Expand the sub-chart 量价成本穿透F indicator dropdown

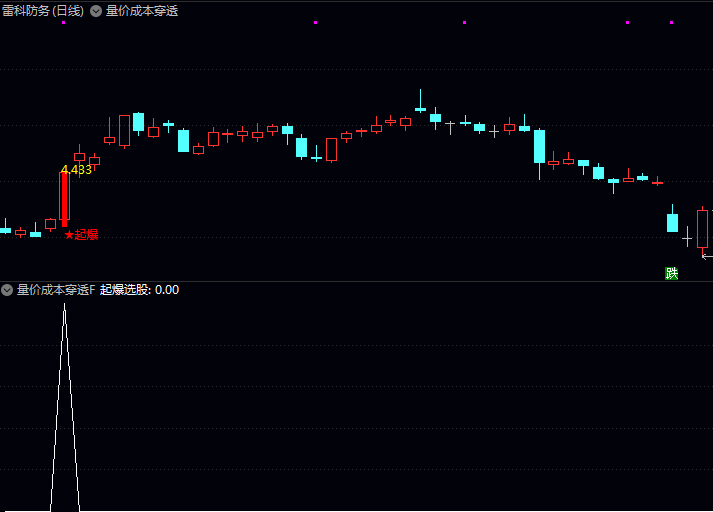[x=7, y=290]
